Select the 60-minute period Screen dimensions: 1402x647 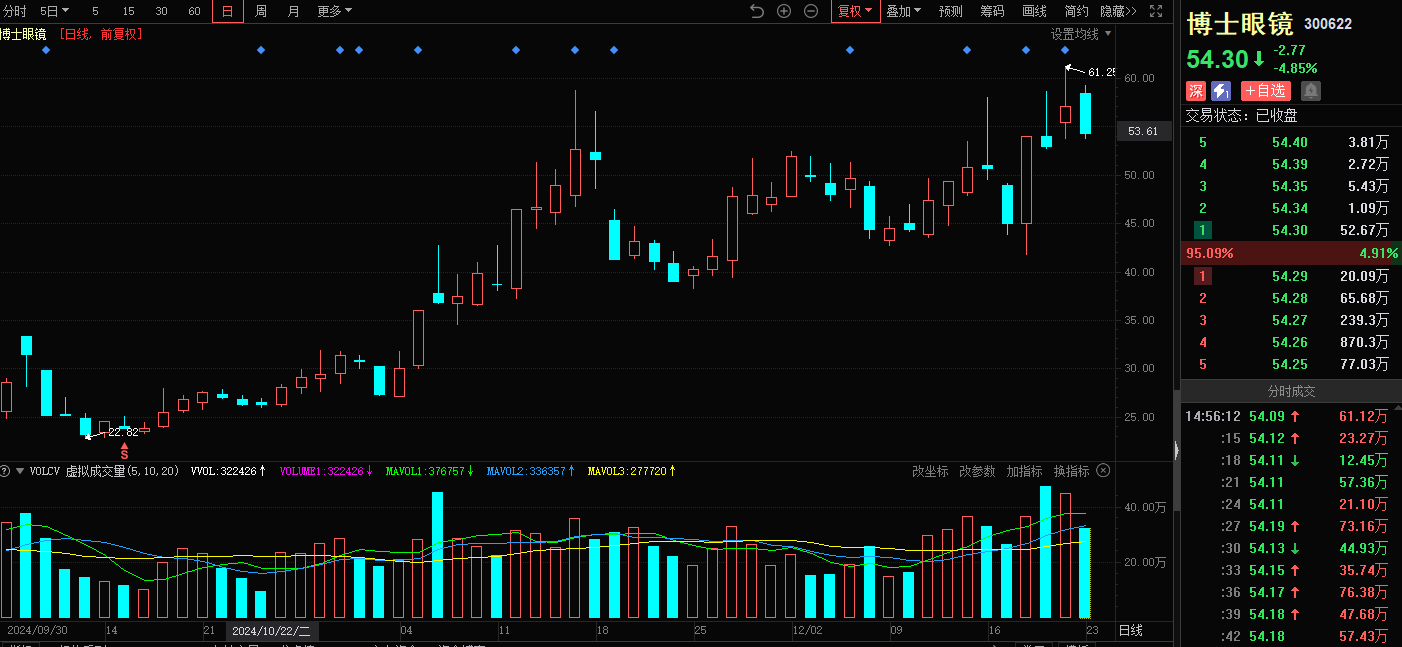pos(194,11)
